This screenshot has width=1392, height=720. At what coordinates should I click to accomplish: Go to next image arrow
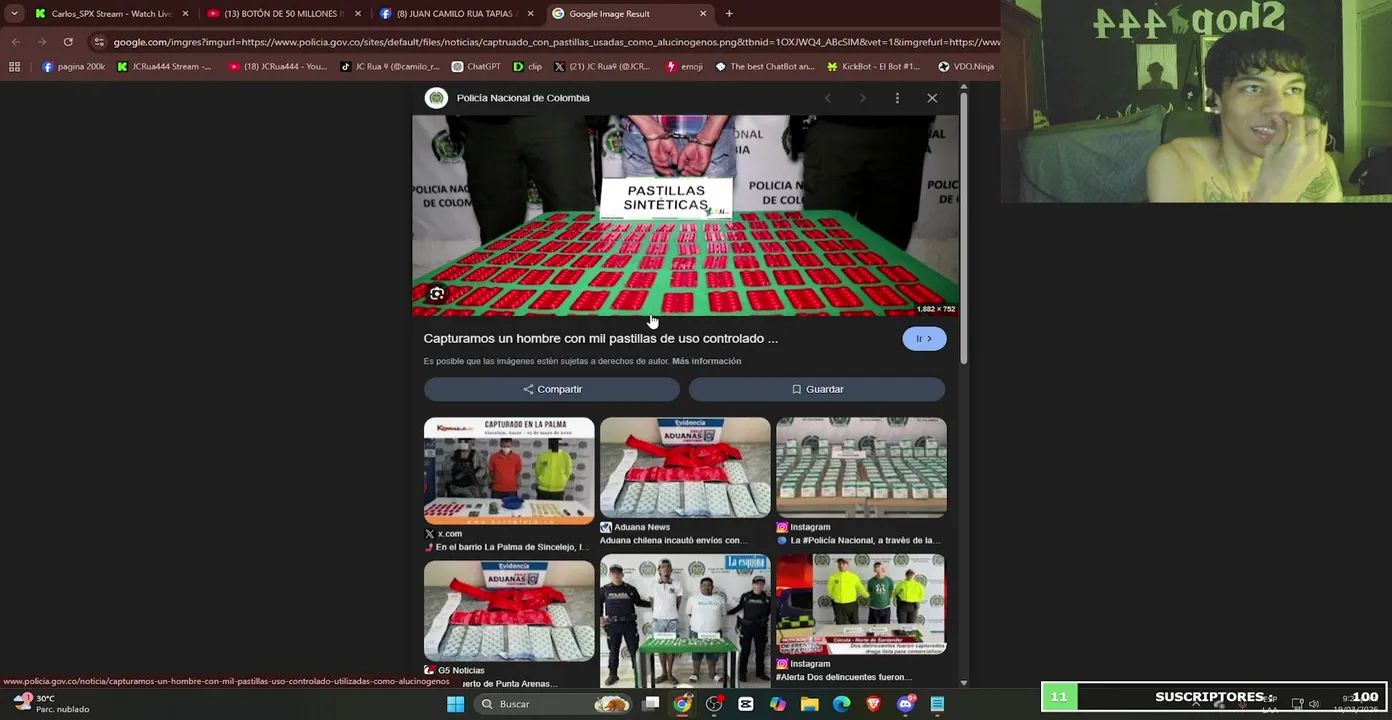tap(862, 98)
